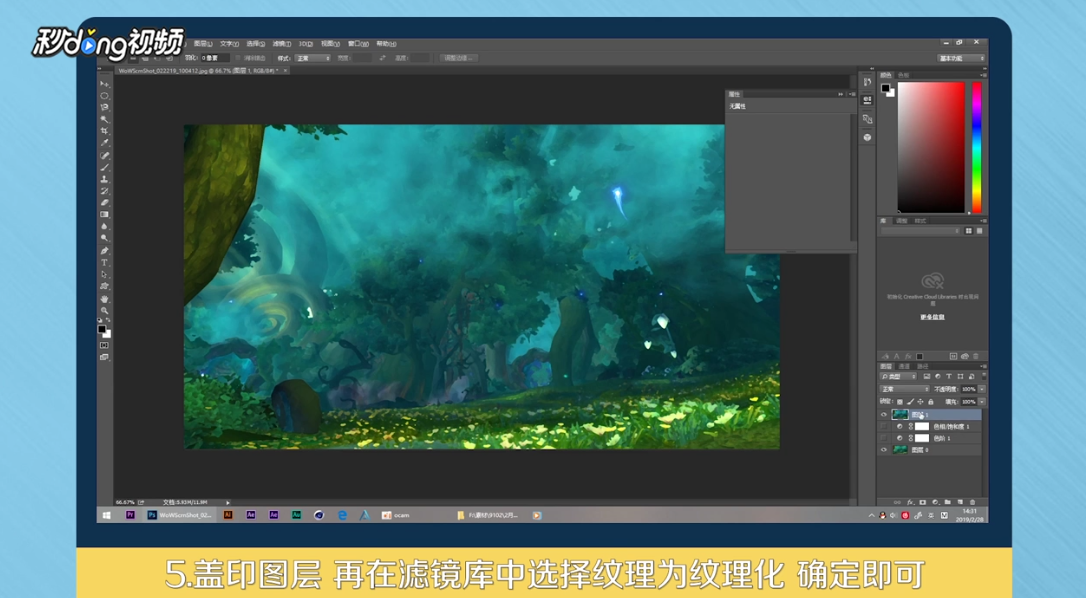Viewport: 1086px width, 598px height.
Task: Pick a color in the red color field
Action: [931, 147]
